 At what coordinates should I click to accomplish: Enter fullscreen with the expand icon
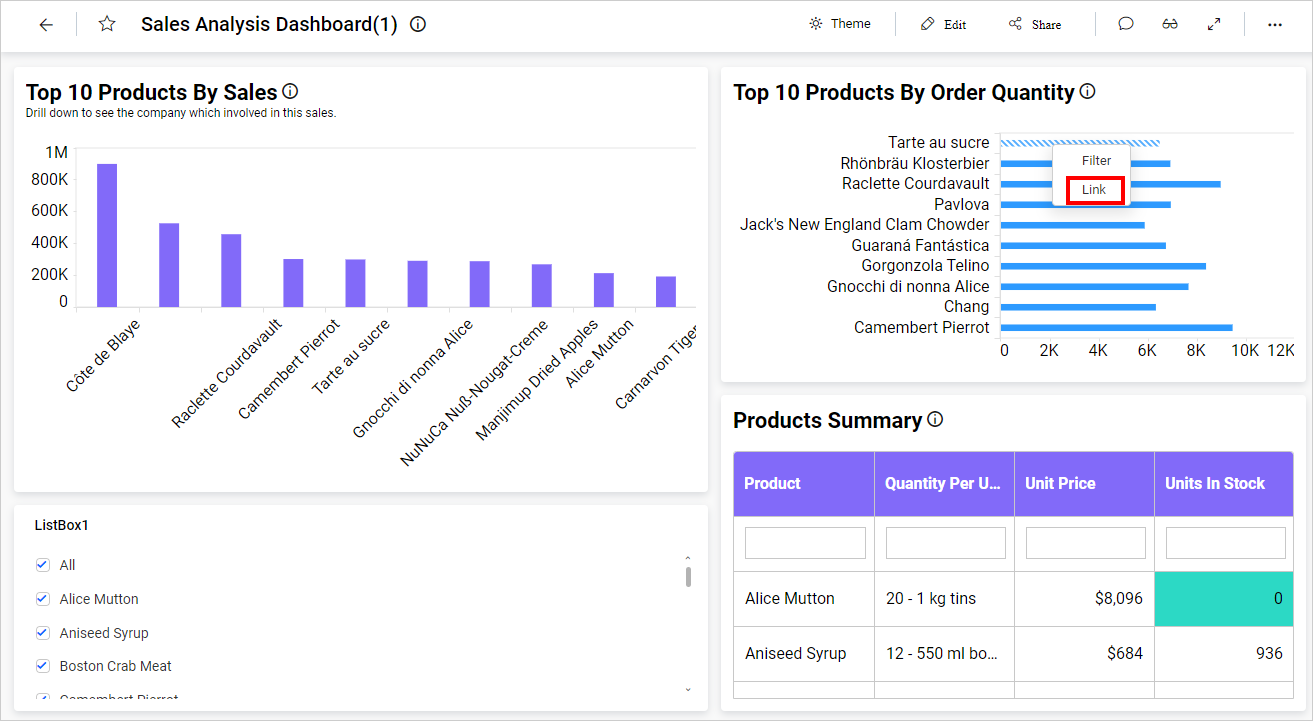[x=1214, y=25]
